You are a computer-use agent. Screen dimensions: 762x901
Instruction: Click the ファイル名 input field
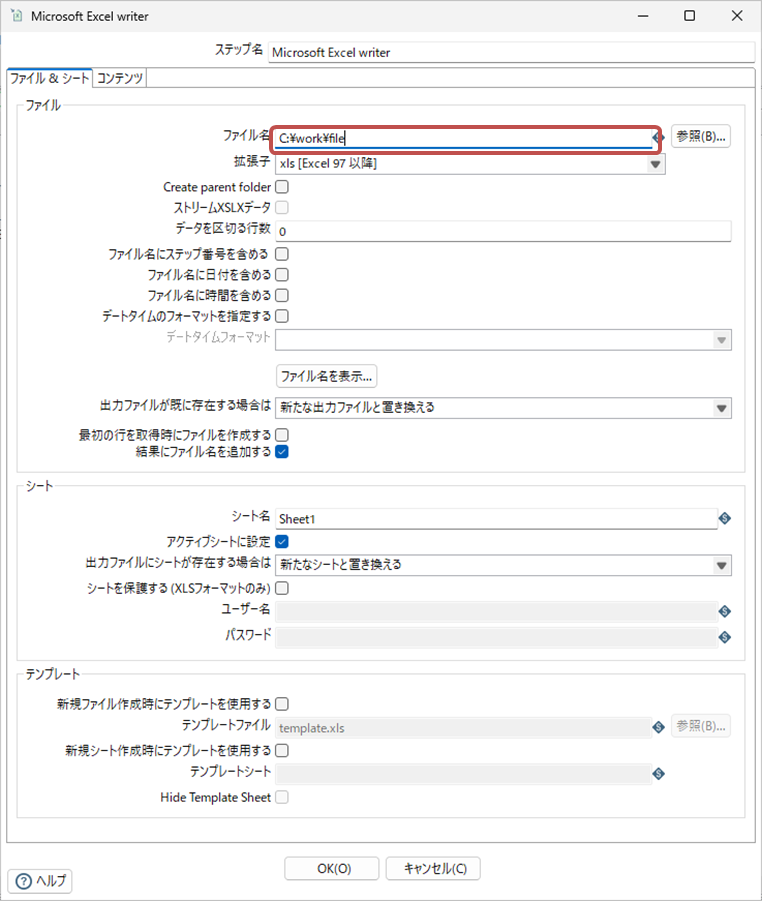click(x=464, y=138)
